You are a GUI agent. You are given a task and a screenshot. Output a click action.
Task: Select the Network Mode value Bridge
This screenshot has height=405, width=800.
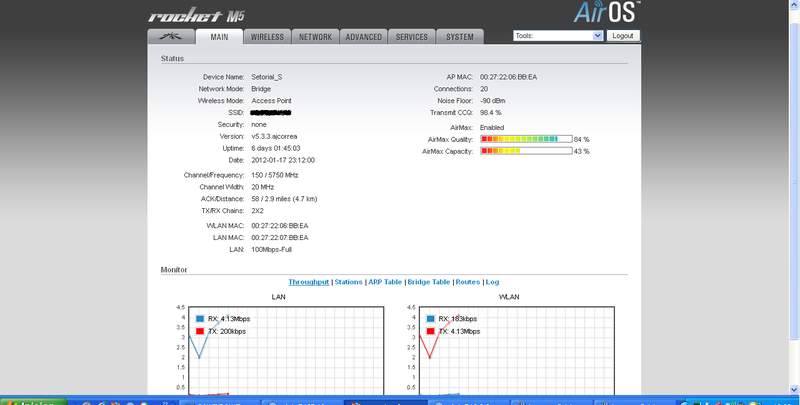261,89
